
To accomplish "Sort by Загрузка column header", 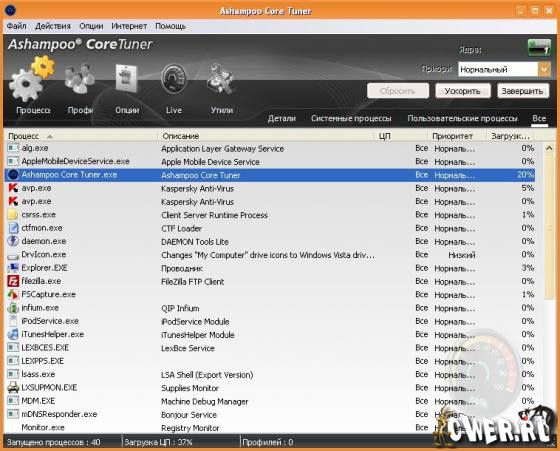I will [x=510, y=136].
